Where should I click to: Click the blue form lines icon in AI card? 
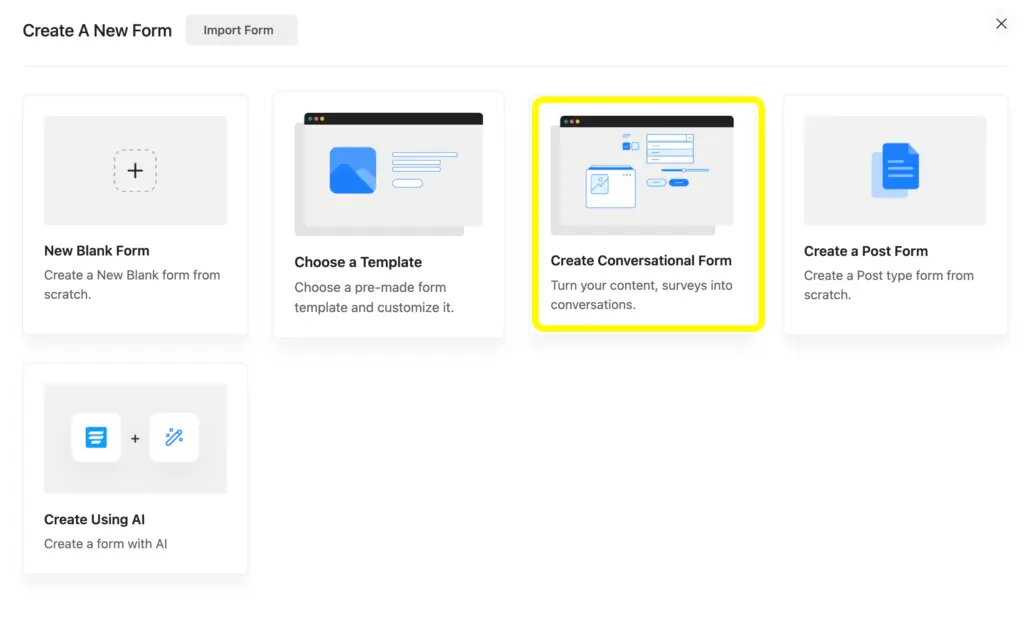click(96, 437)
